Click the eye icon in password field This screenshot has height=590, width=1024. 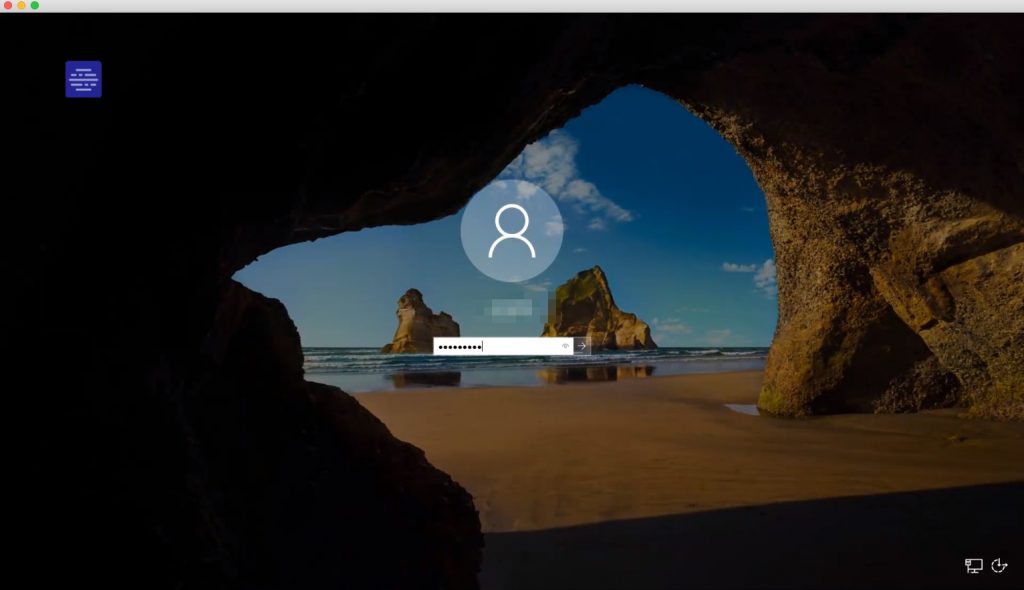click(565, 346)
